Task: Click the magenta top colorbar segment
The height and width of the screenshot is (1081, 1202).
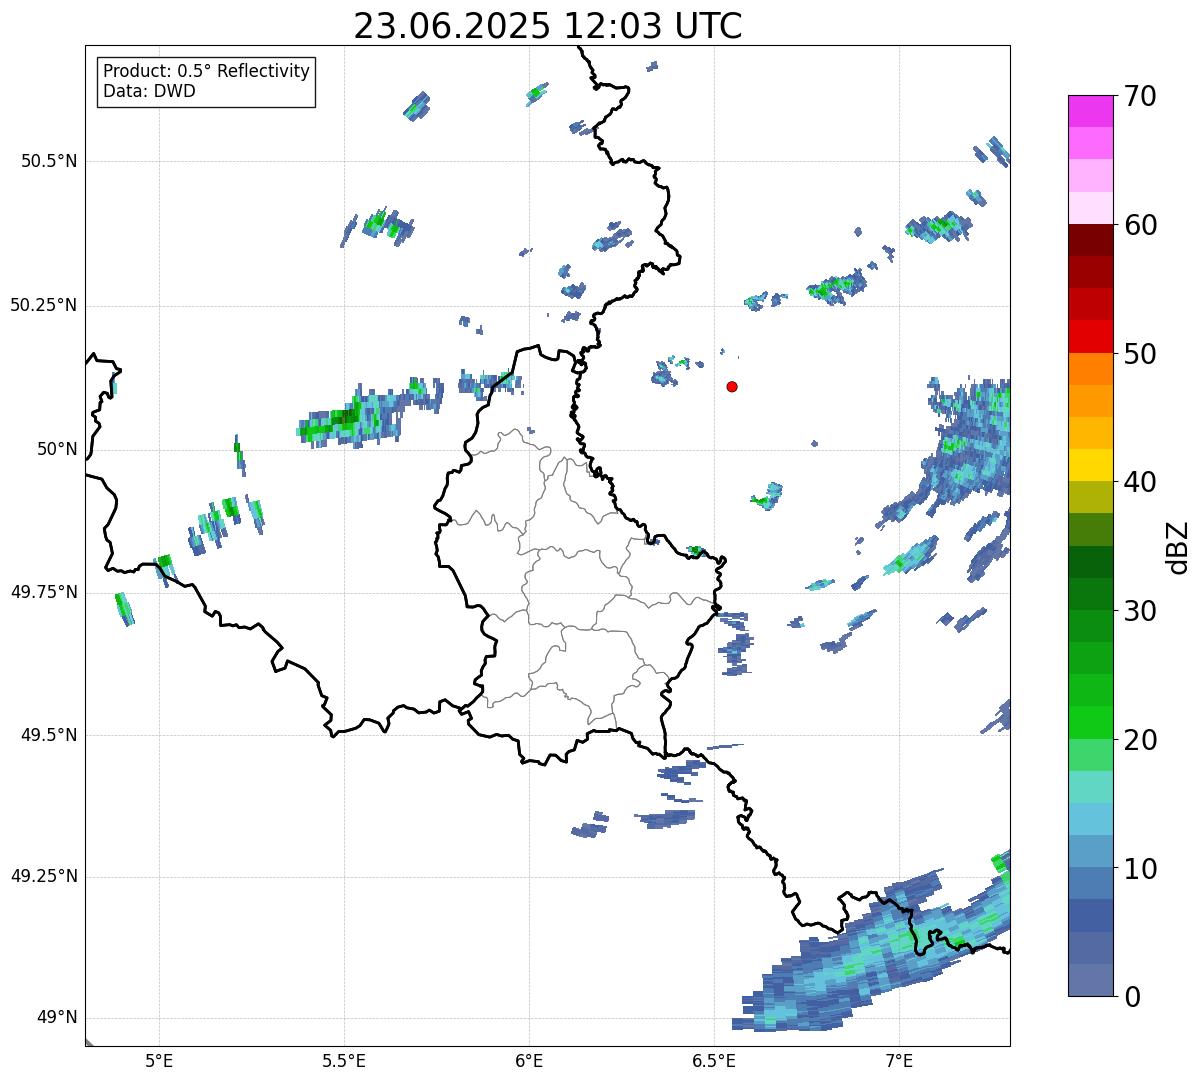Action: click(1091, 111)
